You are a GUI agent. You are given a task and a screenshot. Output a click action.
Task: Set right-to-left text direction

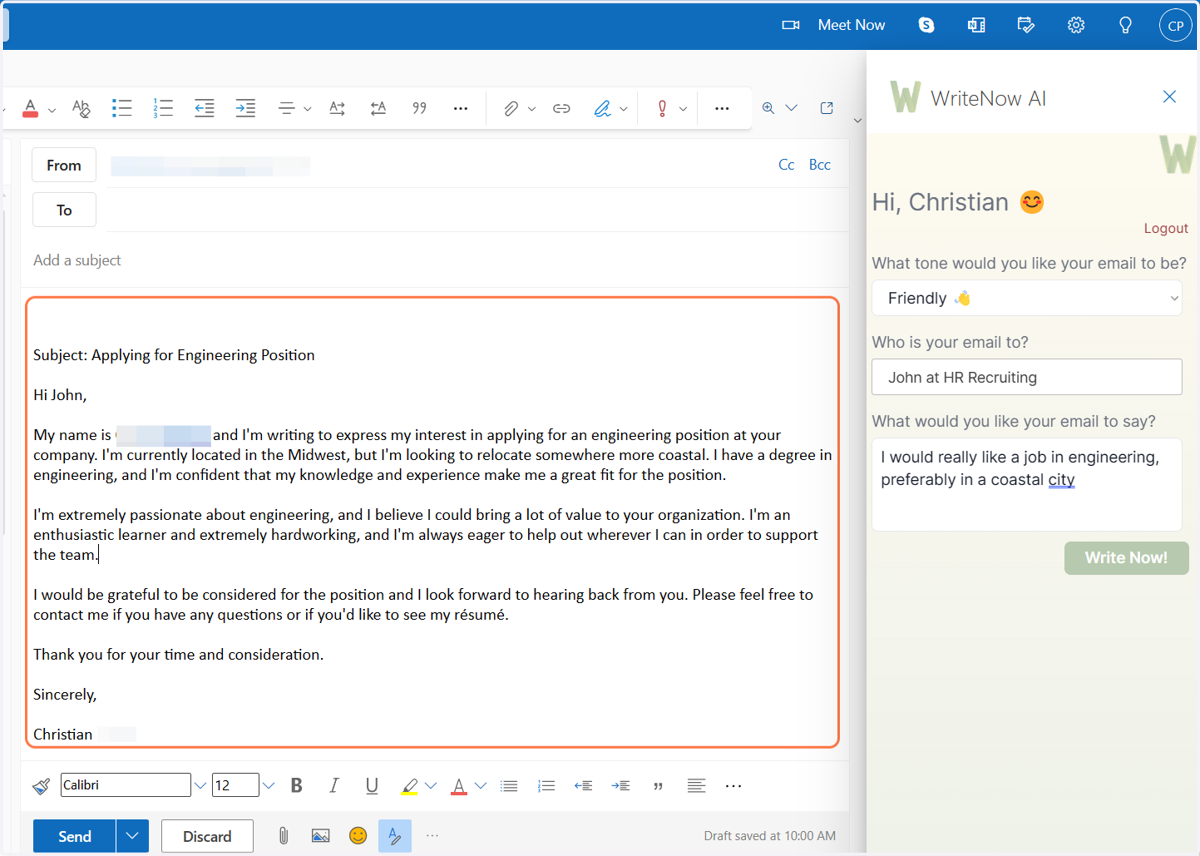click(x=378, y=108)
